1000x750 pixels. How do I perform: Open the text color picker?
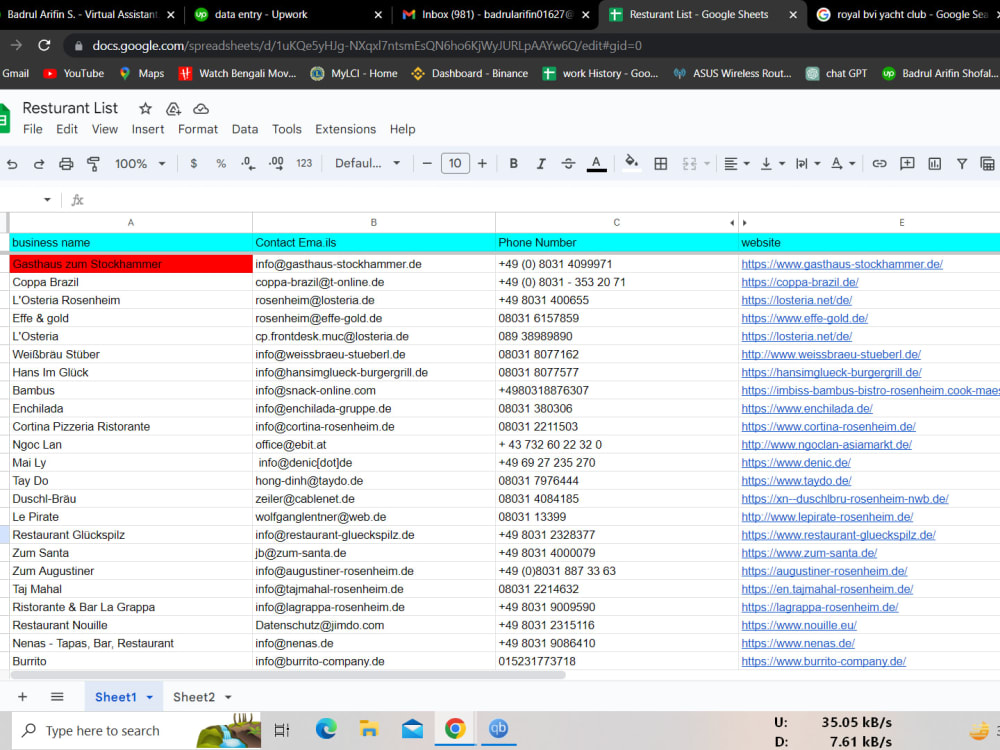coord(596,164)
